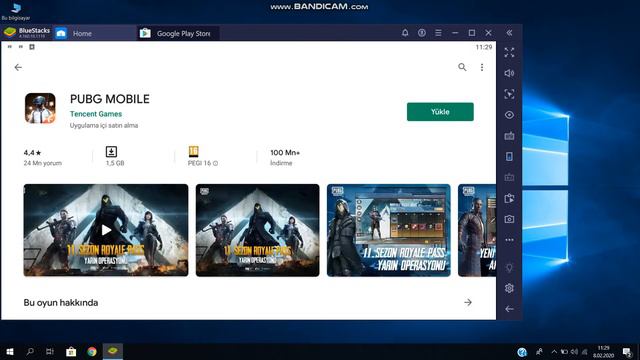Click the Yükle install button
The image size is (640, 360).
[440, 112]
